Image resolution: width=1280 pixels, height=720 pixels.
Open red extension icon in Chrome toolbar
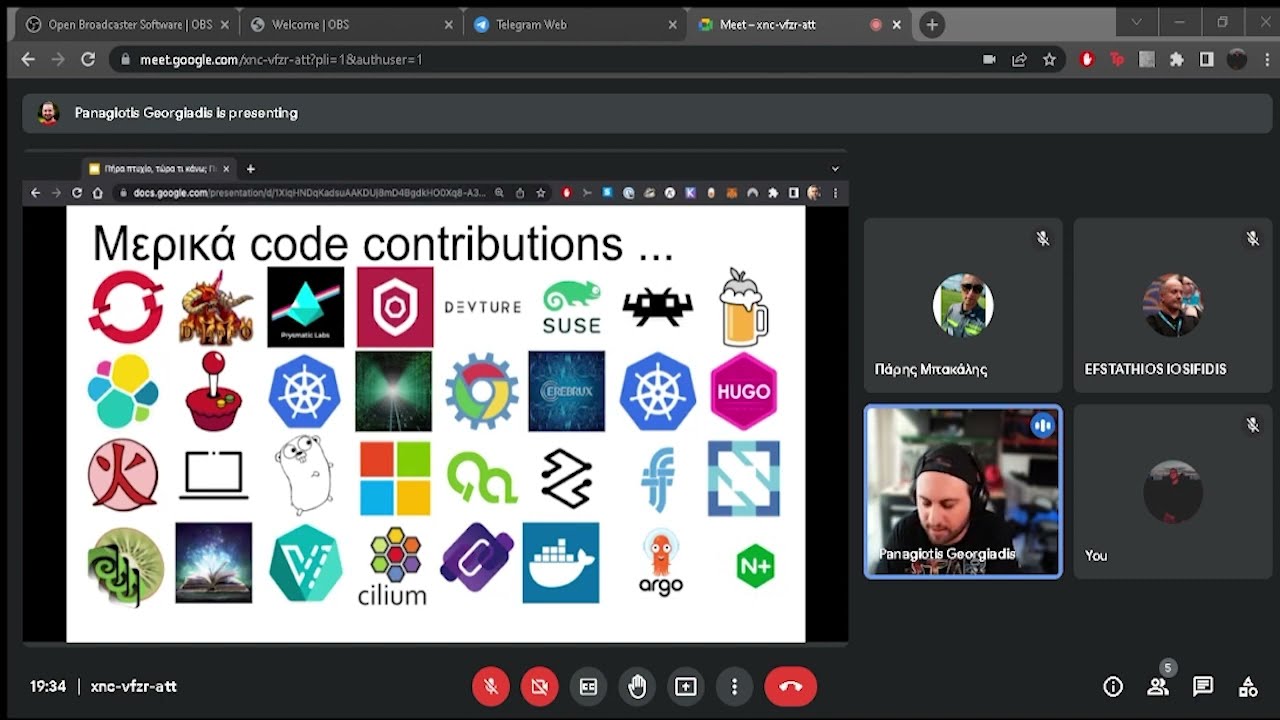tap(1087, 60)
